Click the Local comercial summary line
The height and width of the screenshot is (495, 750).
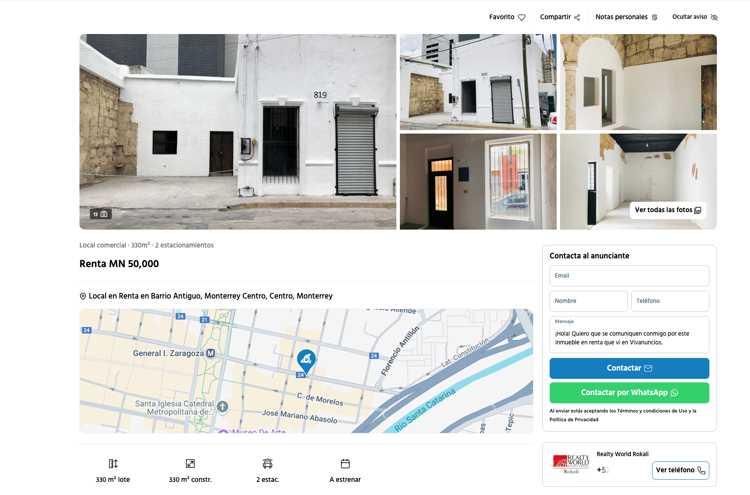pyautogui.click(x=146, y=245)
